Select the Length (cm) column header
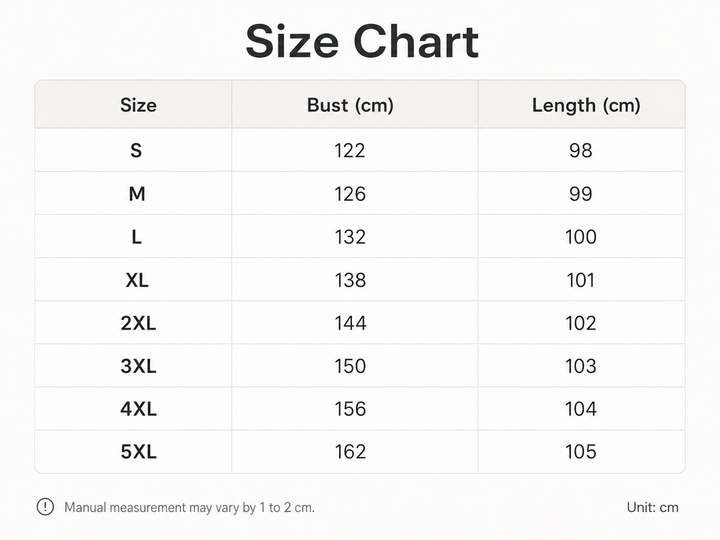This screenshot has width=720, height=540. coord(586,106)
